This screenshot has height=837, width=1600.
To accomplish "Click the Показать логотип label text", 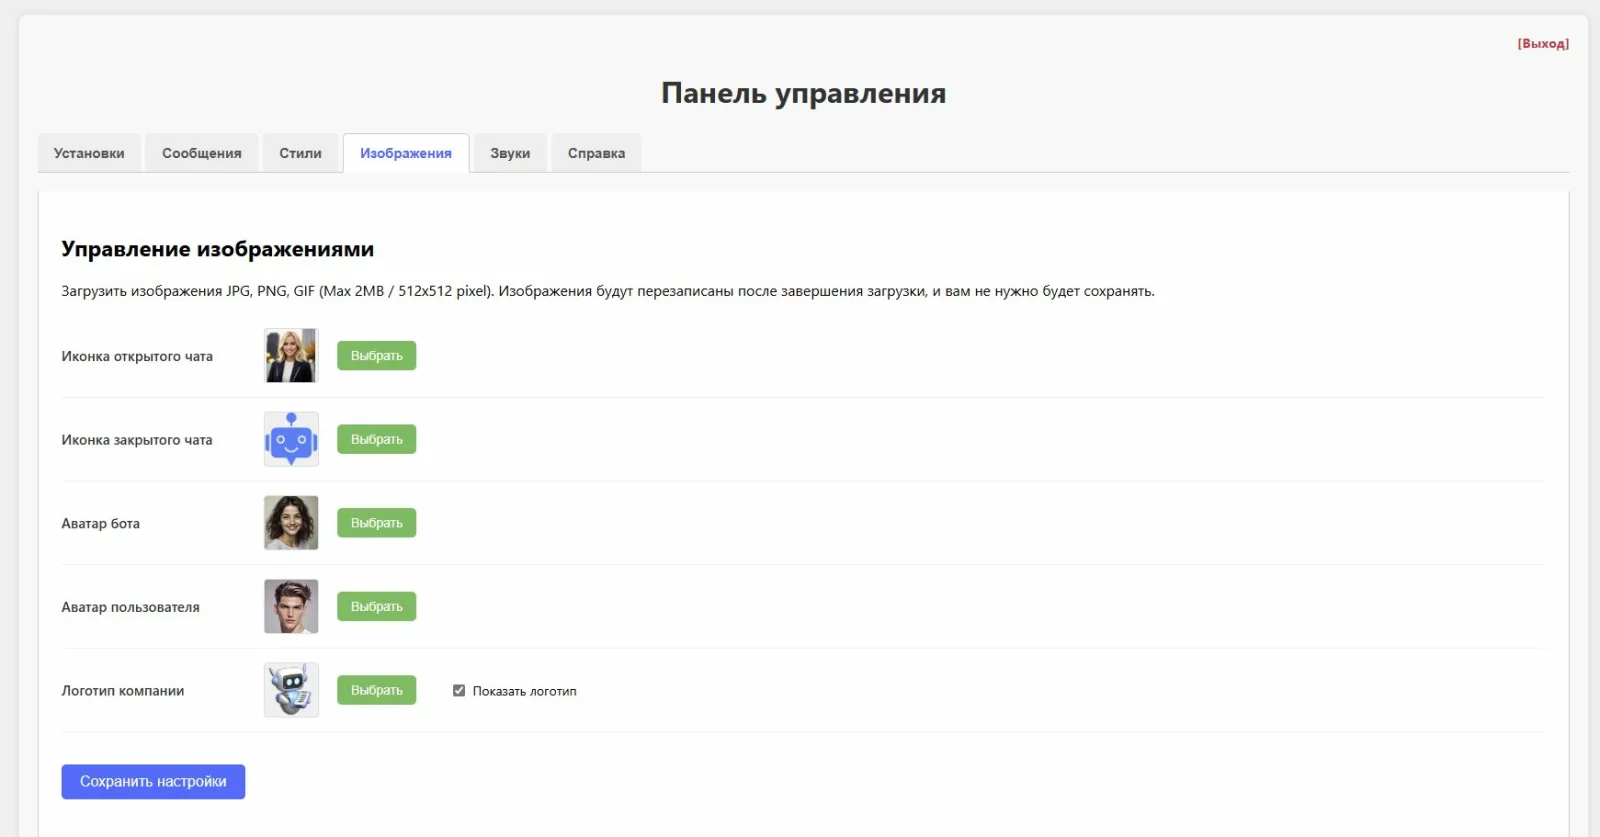I will (524, 691).
